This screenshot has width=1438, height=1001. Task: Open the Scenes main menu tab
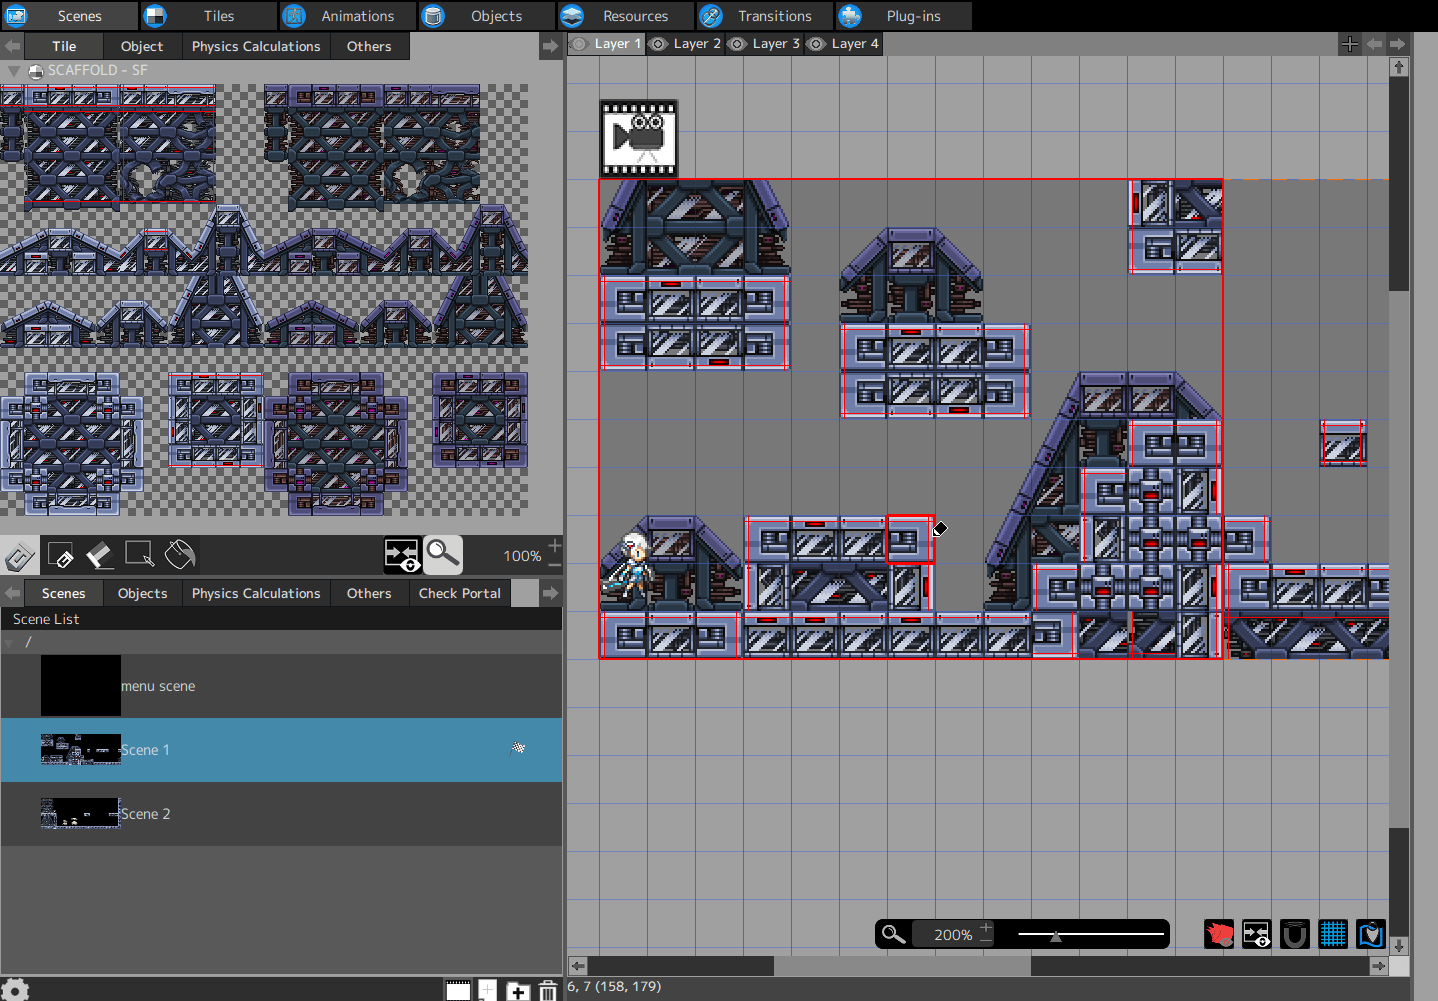point(69,16)
